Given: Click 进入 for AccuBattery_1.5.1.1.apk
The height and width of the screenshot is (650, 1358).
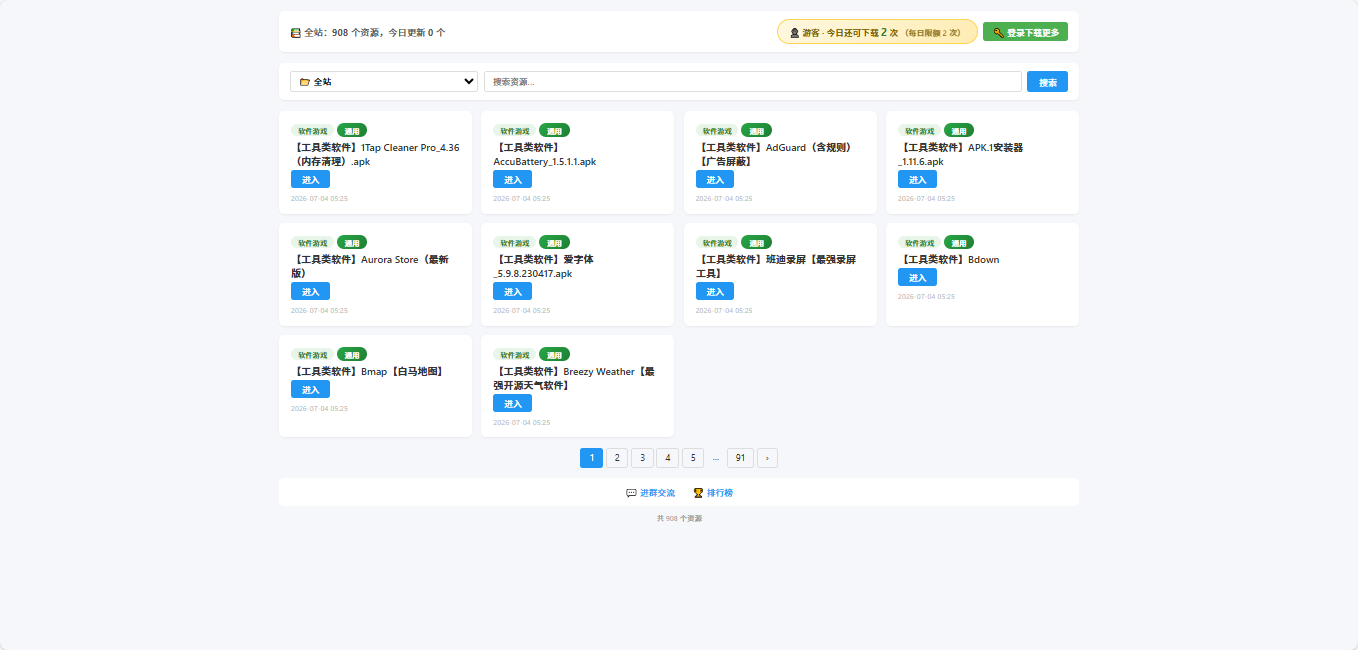Looking at the screenshot, I should (x=512, y=179).
